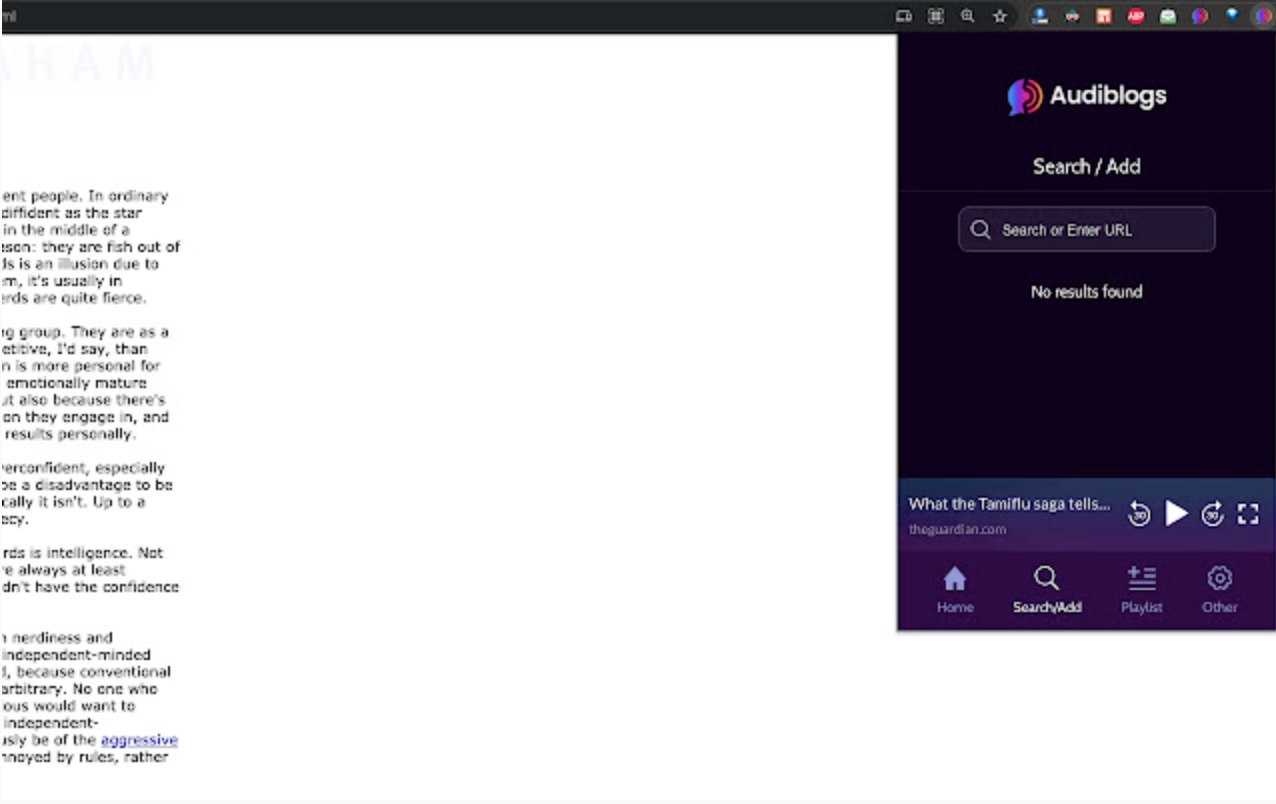Play the Tamiflu saga article audio
This screenshot has width=1276, height=804.
[1176, 514]
